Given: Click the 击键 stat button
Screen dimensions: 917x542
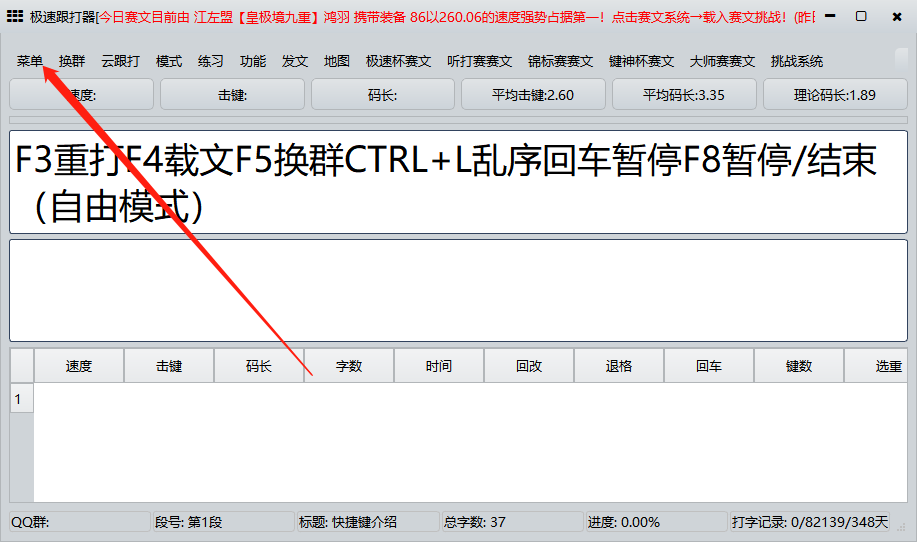Looking at the screenshot, I should (x=232, y=95).
